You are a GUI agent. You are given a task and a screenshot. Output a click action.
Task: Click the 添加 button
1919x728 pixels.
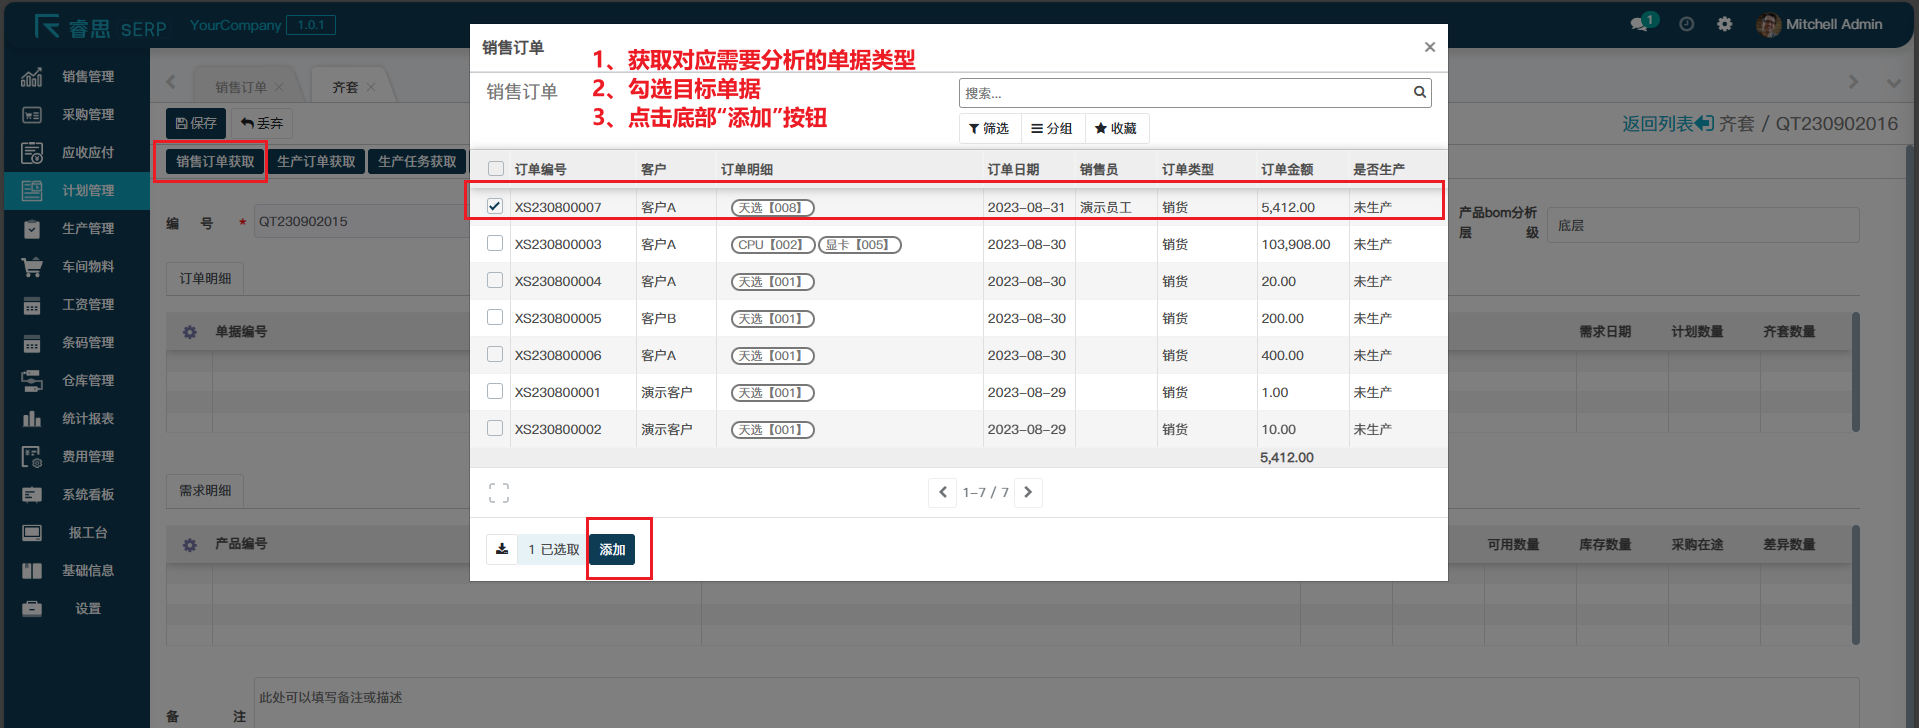pyautogui.click(x=612, y=549)
